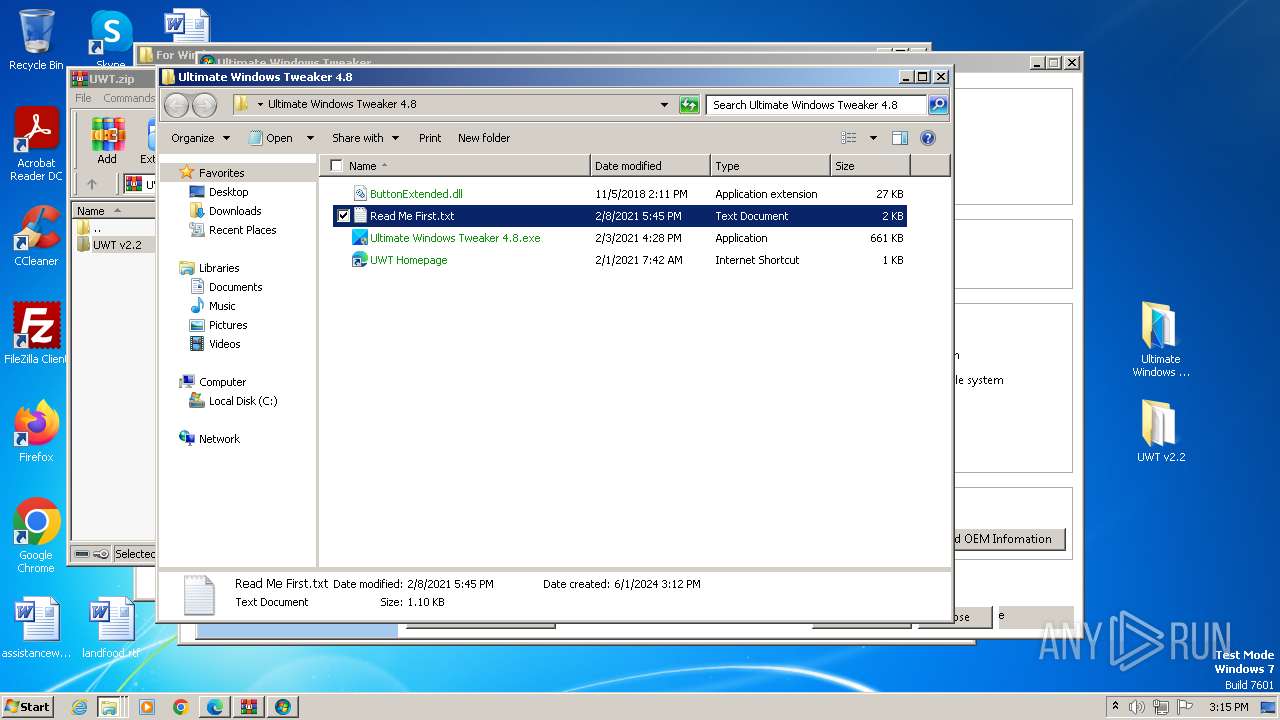This screenshot has height=720, width=1280.
Task: Open the Explorer help icon
Action: click(927, 138)
